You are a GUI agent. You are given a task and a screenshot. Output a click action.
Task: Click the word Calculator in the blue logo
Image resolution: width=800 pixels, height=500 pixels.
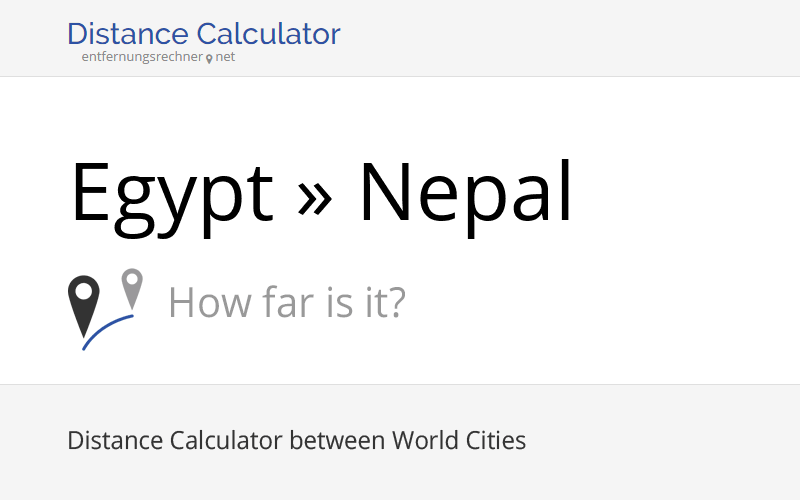pyautogui.click(x=268, y=34)
